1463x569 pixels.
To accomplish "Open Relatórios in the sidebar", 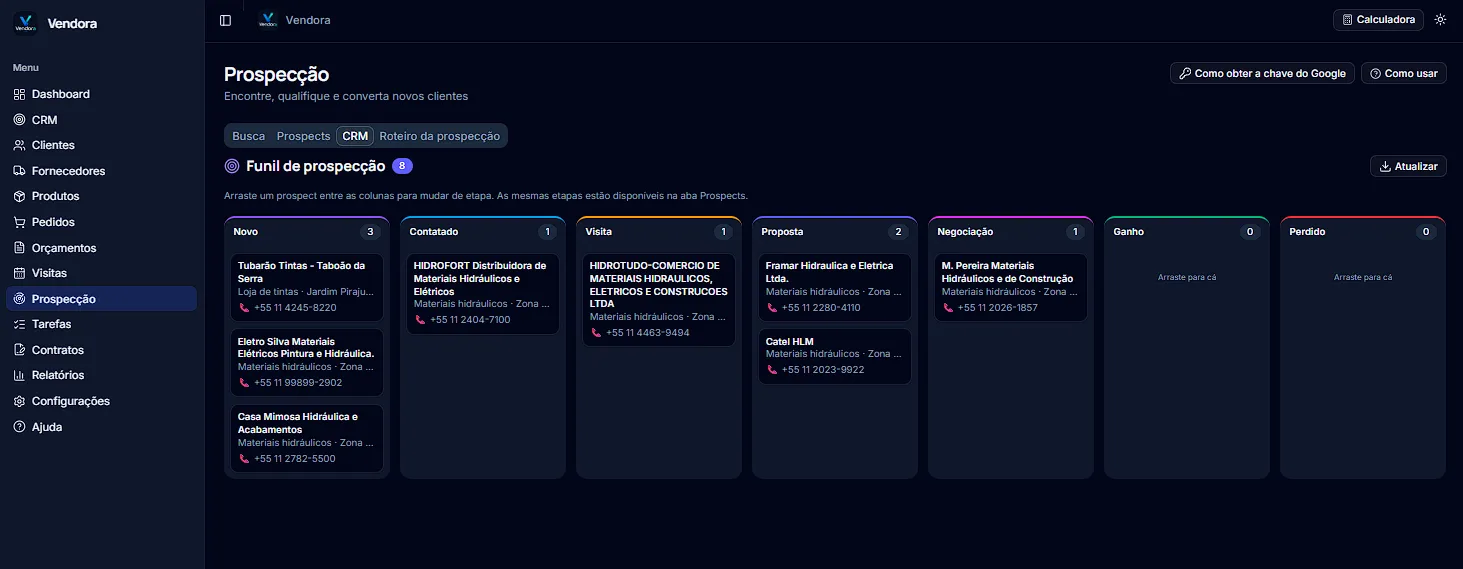I will [x=102, y=375].
